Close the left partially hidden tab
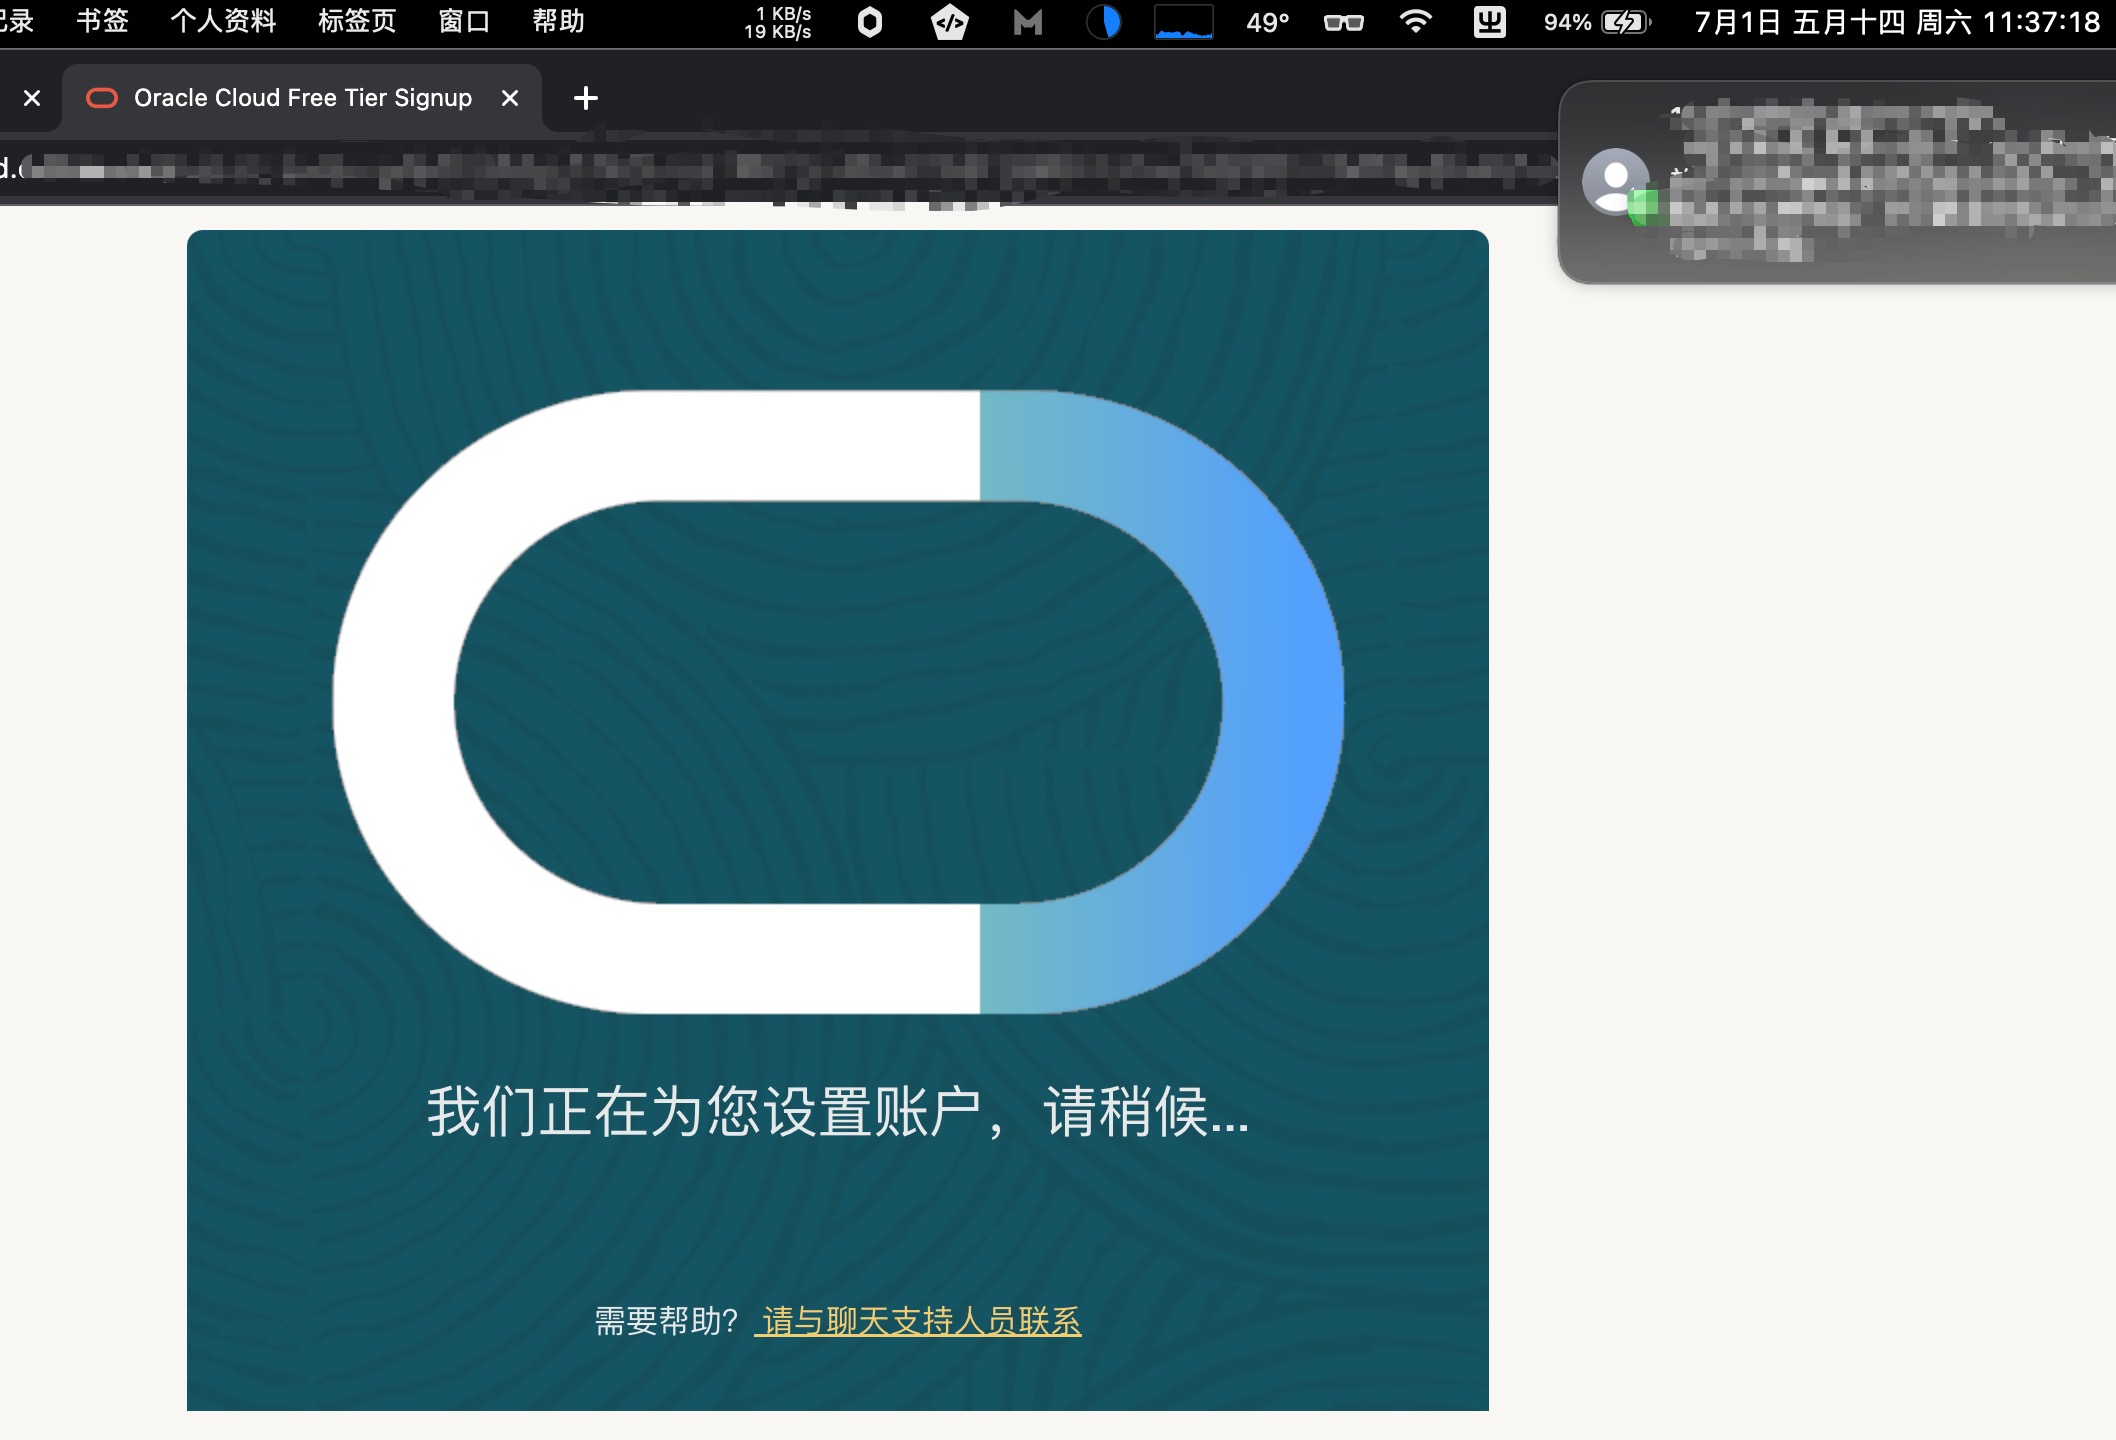 pyautogui.click(x=32, y=98)
